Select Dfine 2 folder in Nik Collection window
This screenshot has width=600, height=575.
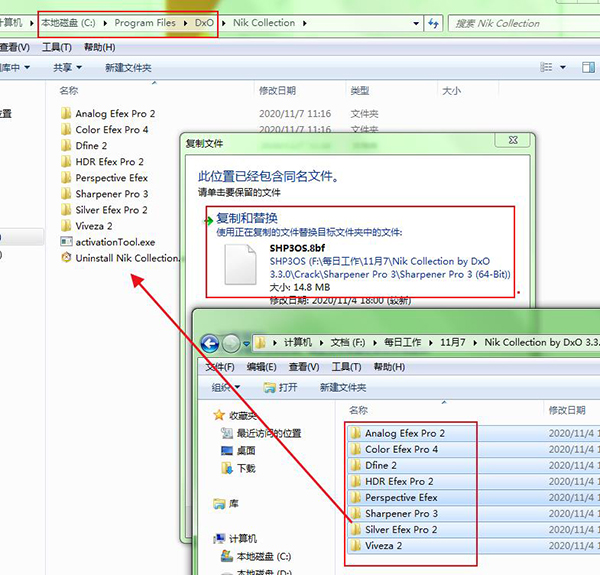(x=84, y=146)
